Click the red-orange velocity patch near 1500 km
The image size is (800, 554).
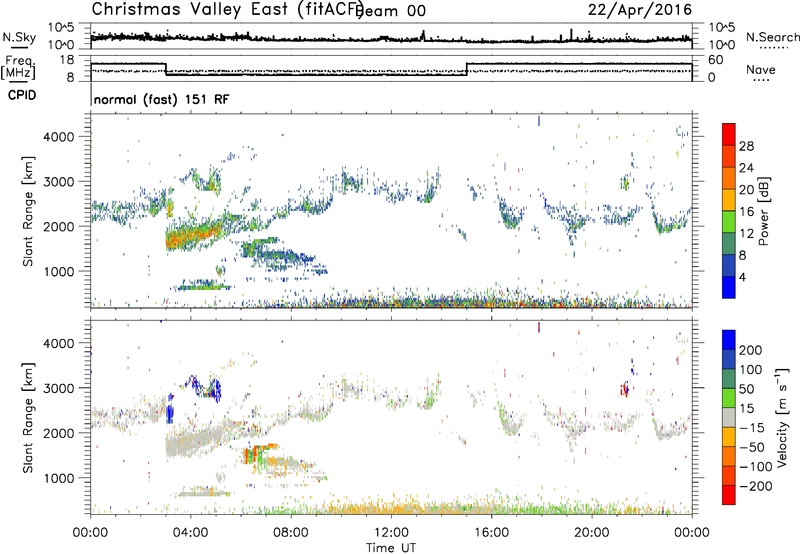coord(250,454)
